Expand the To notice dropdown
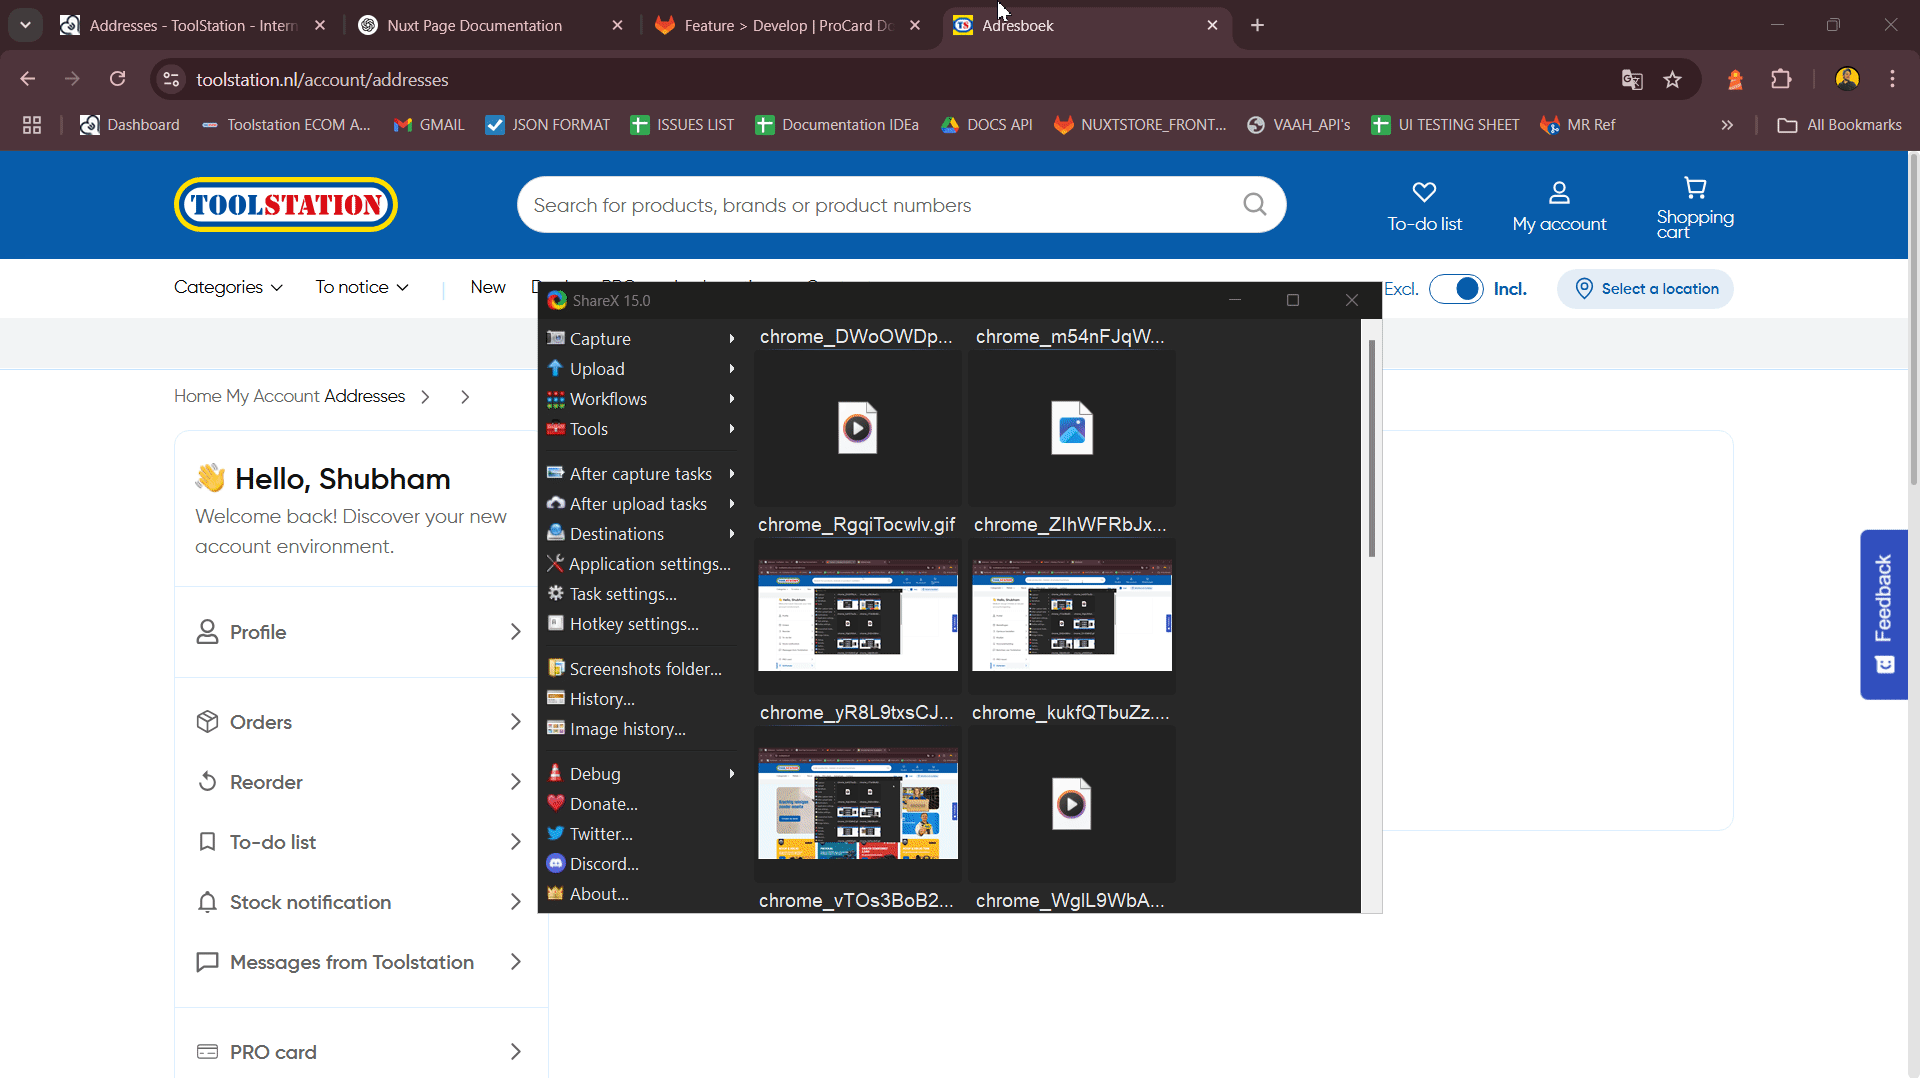 point(362,288)
